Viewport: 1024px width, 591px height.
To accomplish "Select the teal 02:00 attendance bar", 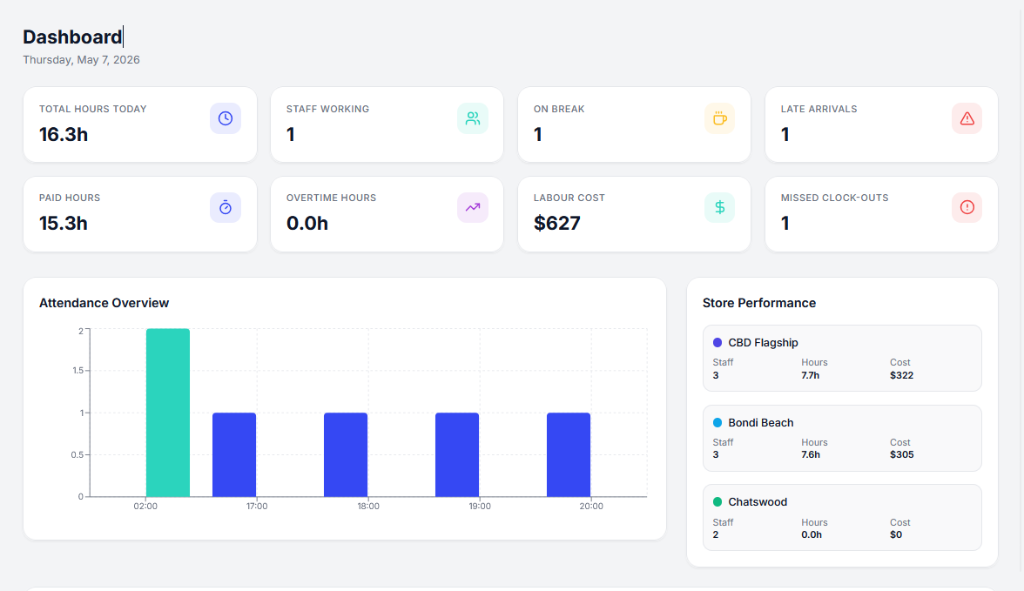I will click(168, 413).
